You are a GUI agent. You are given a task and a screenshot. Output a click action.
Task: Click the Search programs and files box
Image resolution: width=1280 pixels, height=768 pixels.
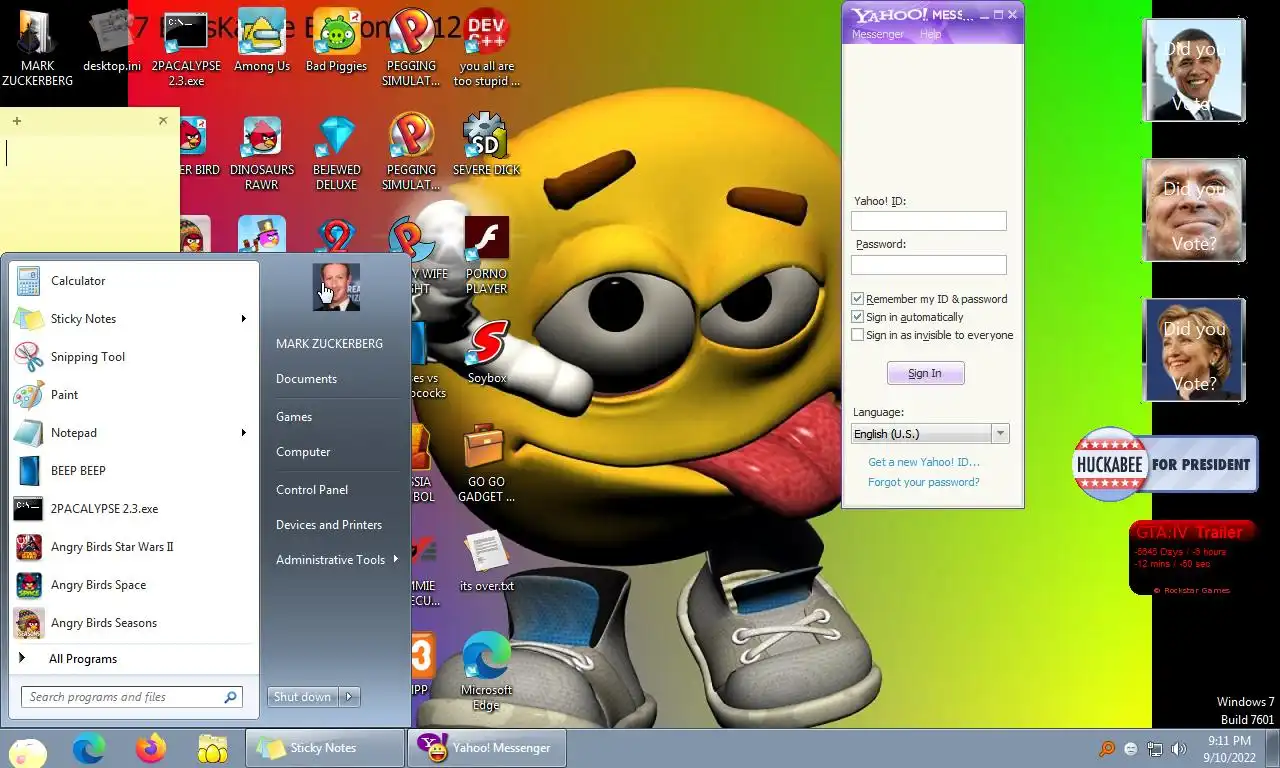click(x=131, y=697)
